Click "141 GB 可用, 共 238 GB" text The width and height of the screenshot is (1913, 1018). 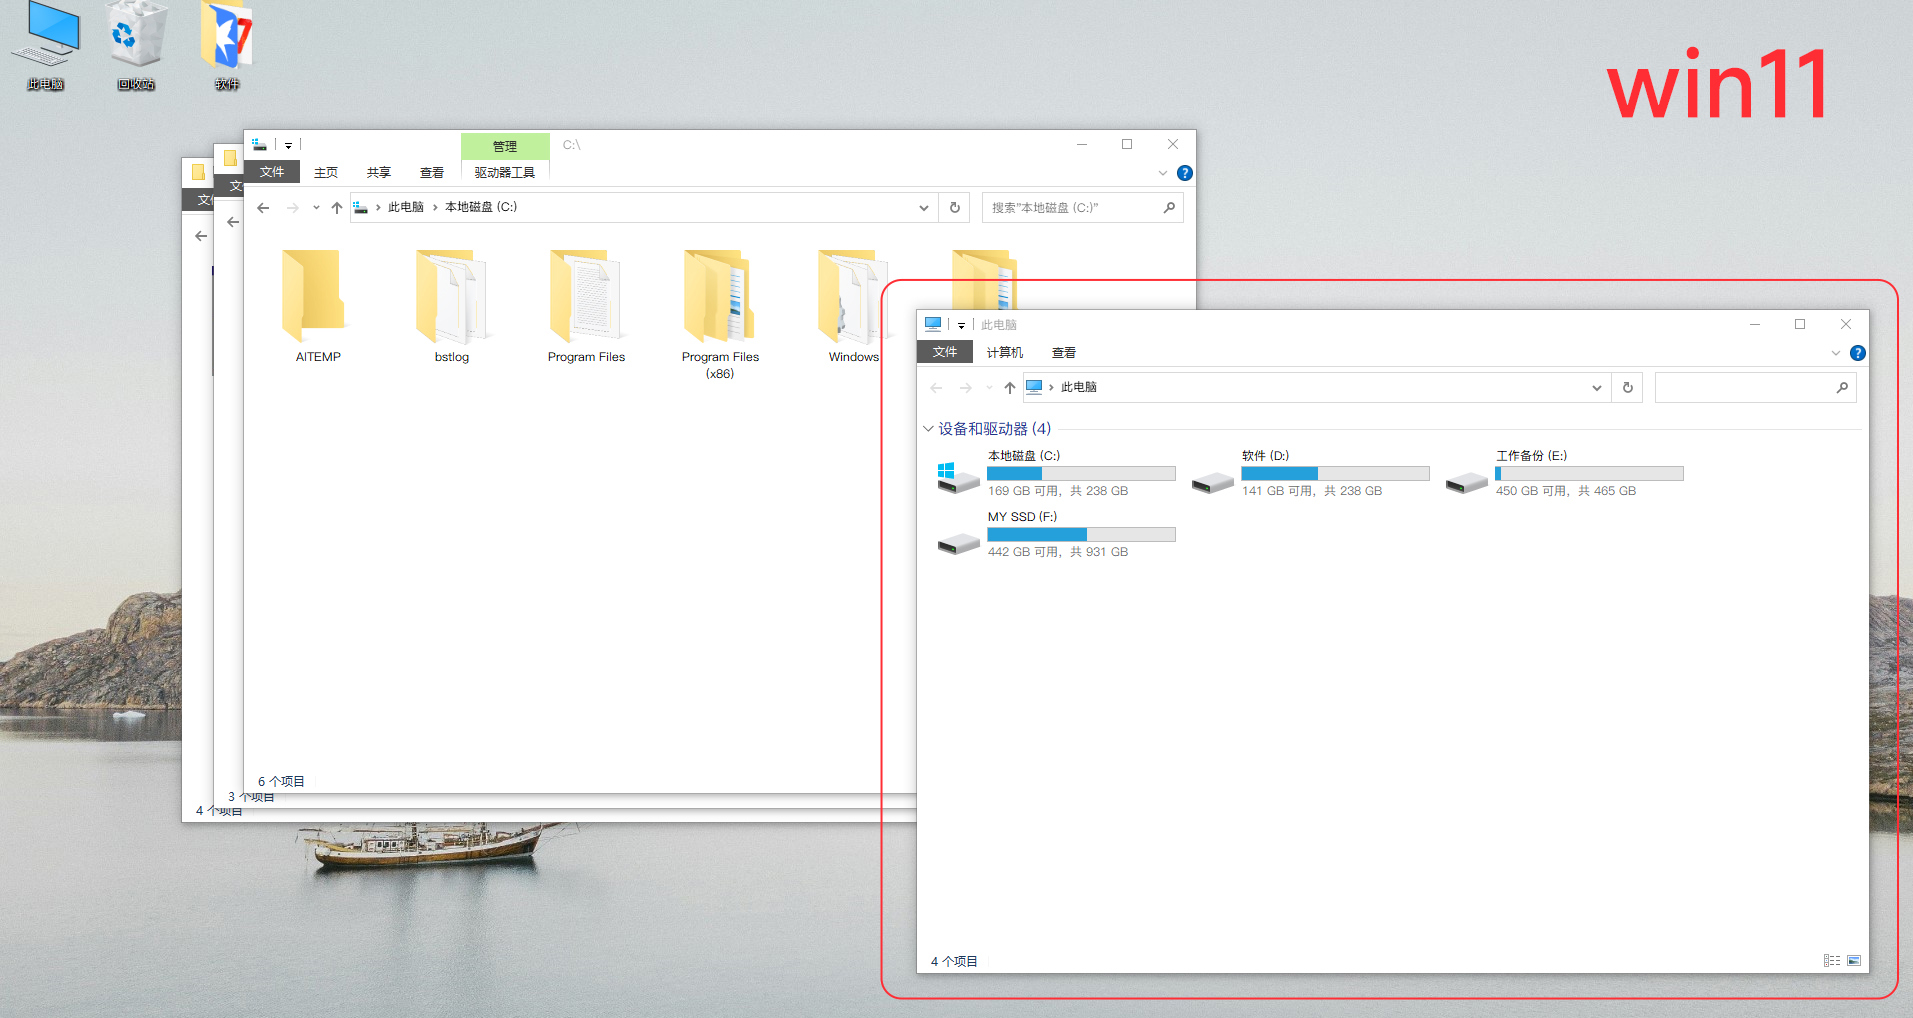pyautogui.click(x=1312, y=491)
